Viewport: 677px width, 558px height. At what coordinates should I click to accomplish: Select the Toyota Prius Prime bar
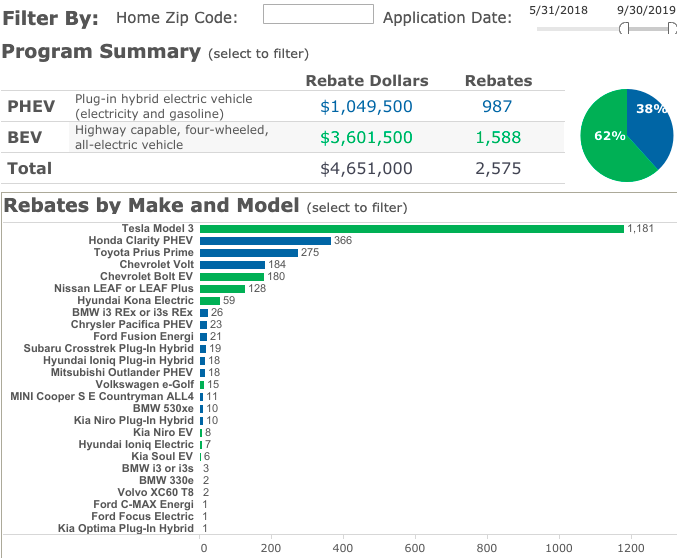pos(249,253)
